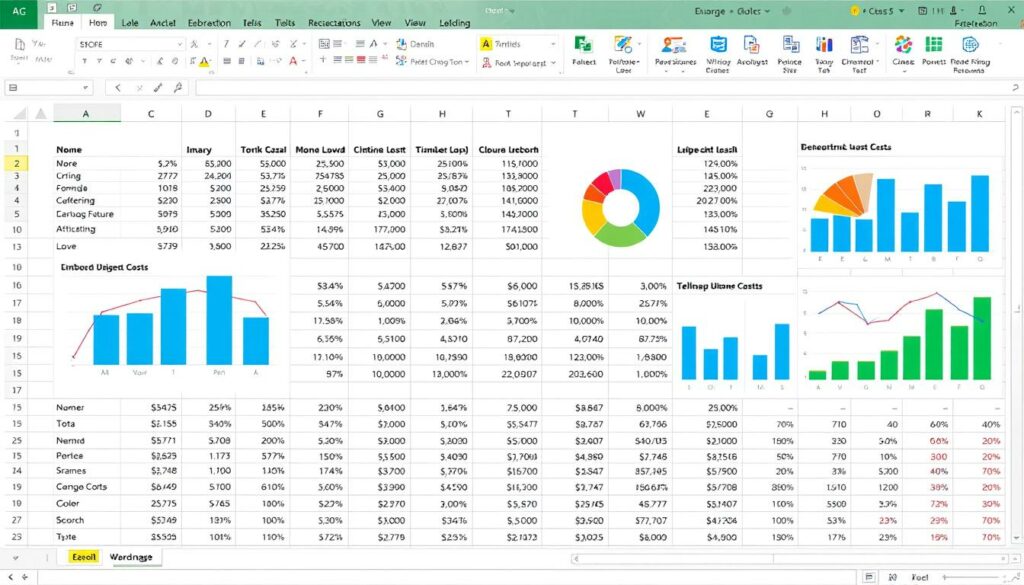Click the Reae Fiting globe icon
The width and height of the screenshot is (1024, 585).
[970, 44]
